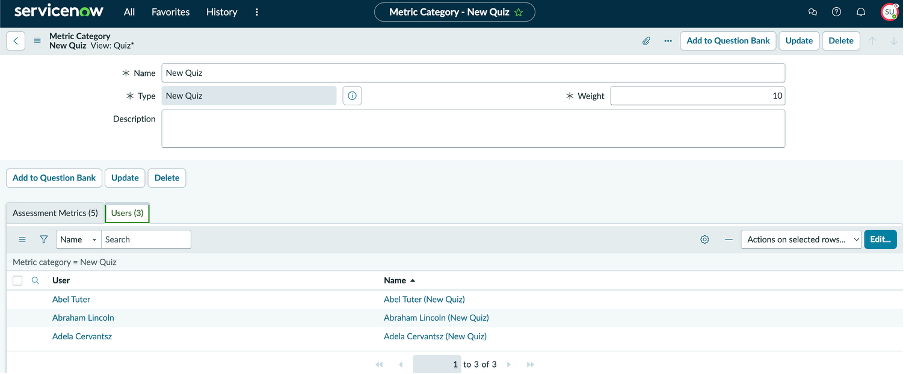Image resolution: width=904 pixels, height=374 pixels.
Task: Toggle the favorite star in the title pill
Action: [x=518, y=12]
